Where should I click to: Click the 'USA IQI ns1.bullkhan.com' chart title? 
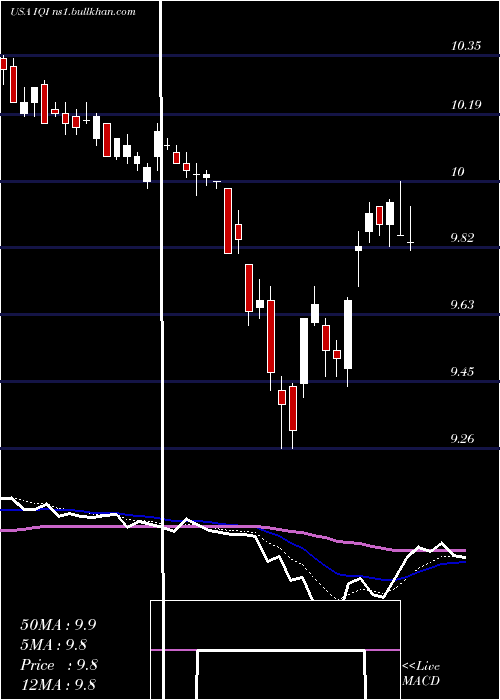(x=73, y=12)
